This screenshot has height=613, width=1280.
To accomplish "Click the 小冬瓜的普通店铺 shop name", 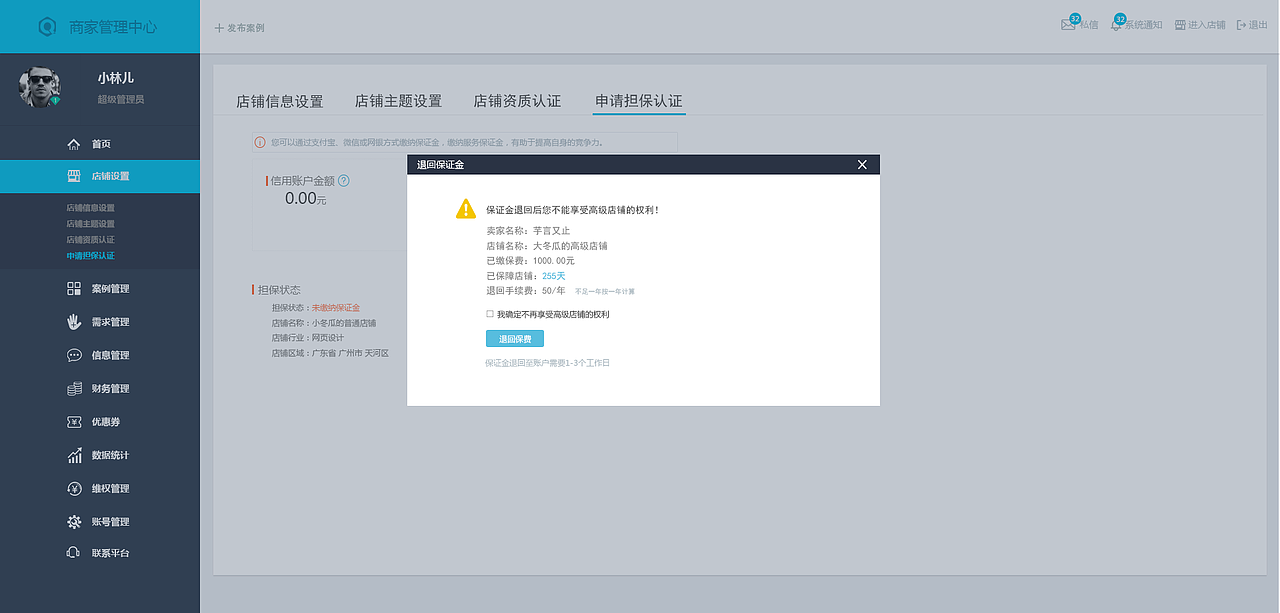I will [344, 323].
